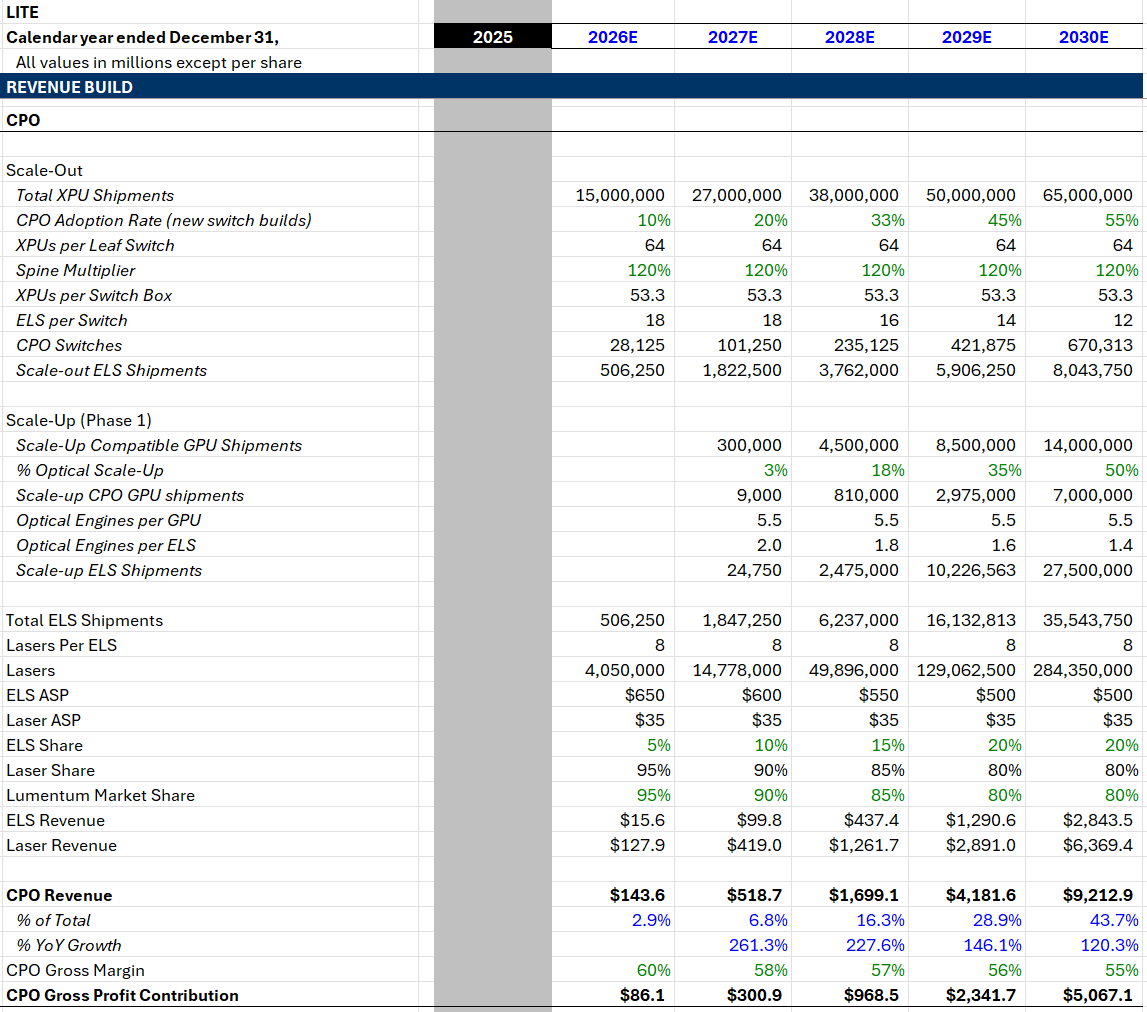Click the CPO Gross Margin label

[x=75, y=970]
